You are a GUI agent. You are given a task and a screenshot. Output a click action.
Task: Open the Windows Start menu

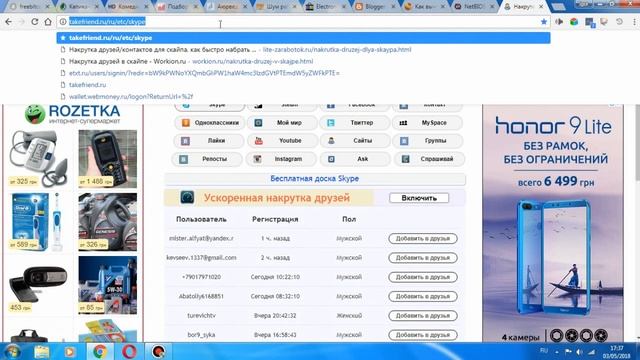click(x=12, y=351)
